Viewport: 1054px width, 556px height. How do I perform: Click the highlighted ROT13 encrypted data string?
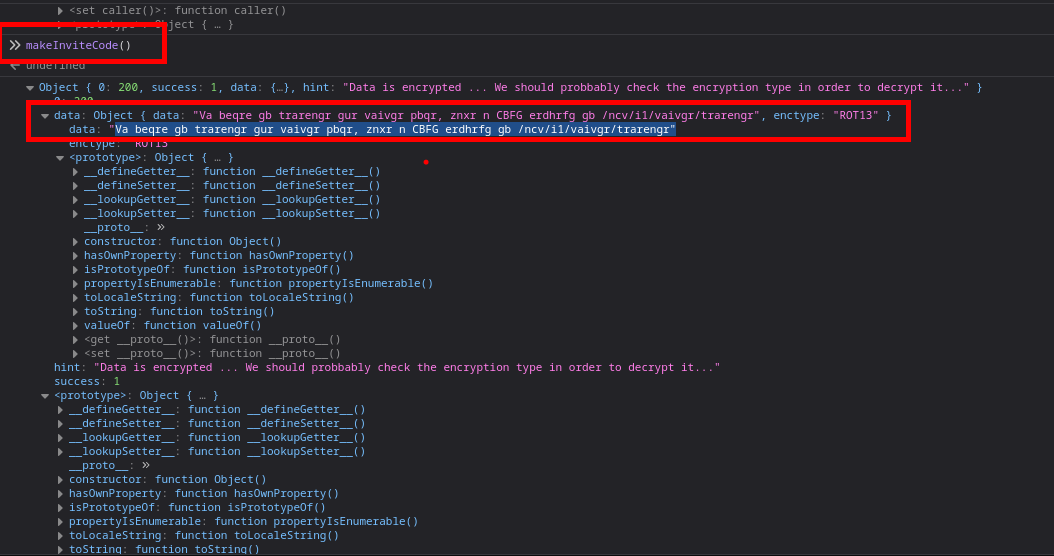pyautogui.click(x=395, y=130)
